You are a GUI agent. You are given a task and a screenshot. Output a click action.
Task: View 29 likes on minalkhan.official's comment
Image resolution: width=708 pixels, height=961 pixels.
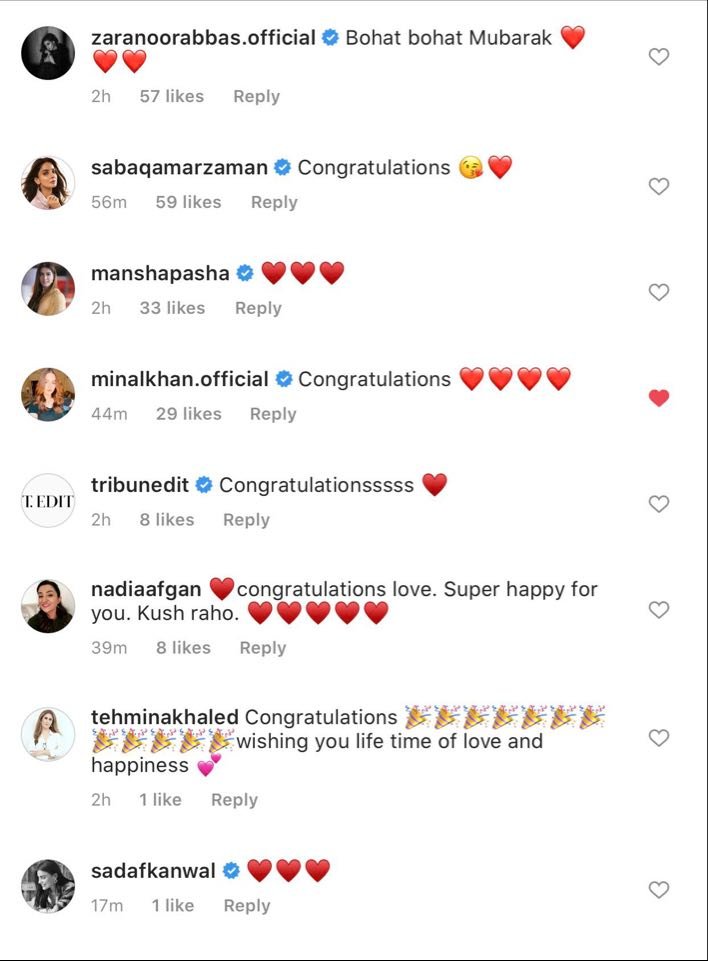click(x=188, y=414)
